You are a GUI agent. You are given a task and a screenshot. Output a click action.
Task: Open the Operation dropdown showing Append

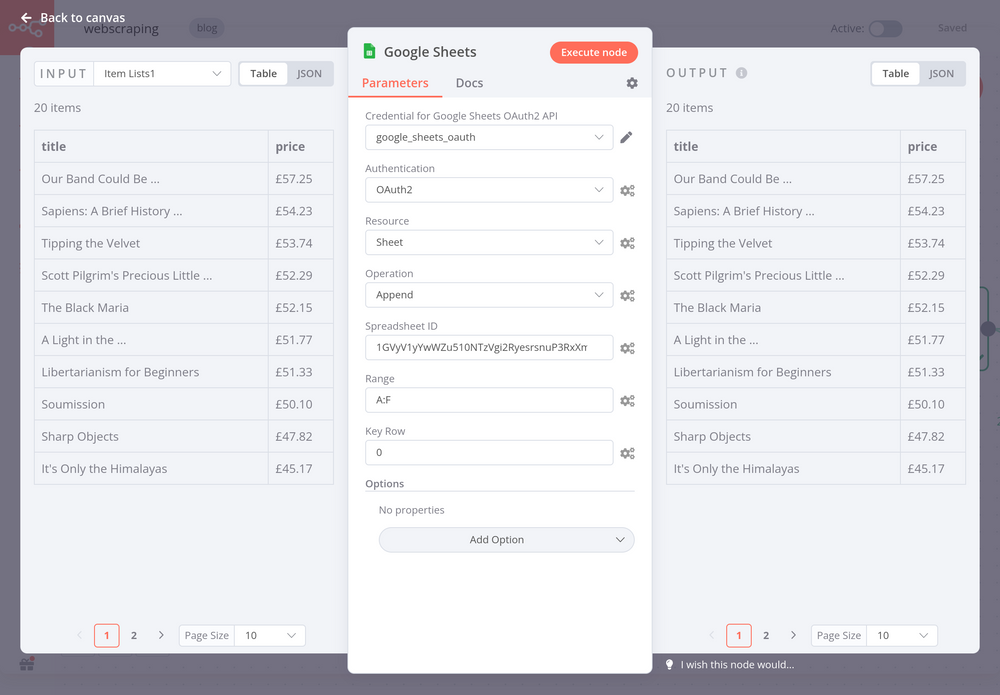point(488,295)
